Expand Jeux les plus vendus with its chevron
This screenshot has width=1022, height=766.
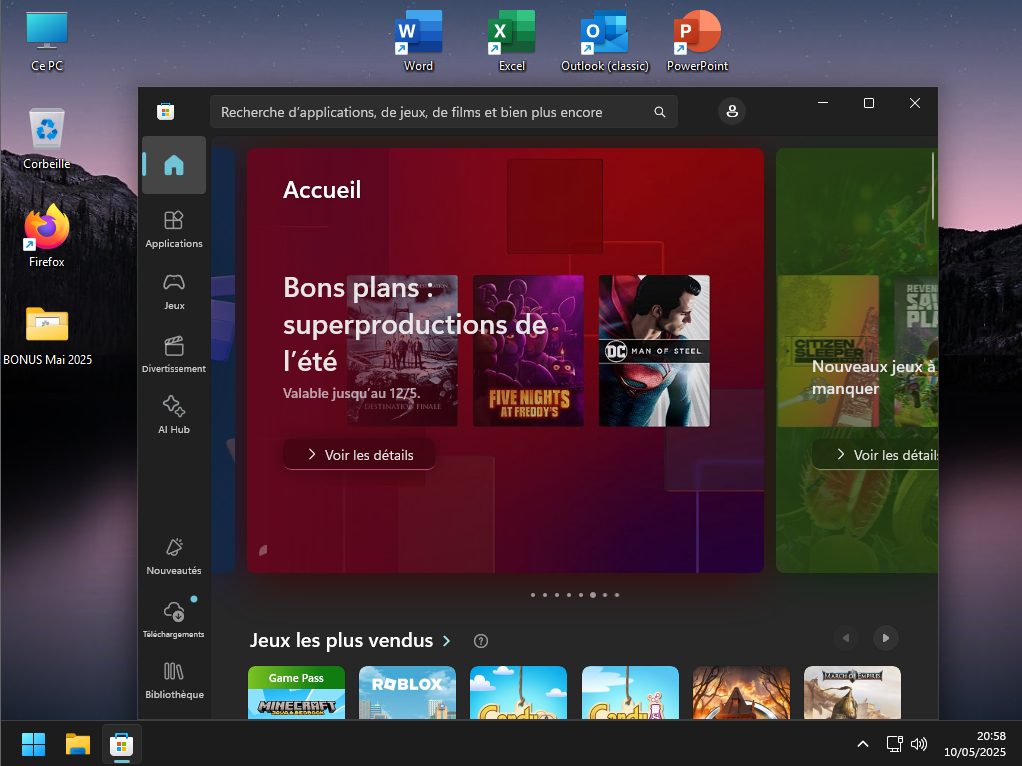pyautogui.click(x=447, y=641)
